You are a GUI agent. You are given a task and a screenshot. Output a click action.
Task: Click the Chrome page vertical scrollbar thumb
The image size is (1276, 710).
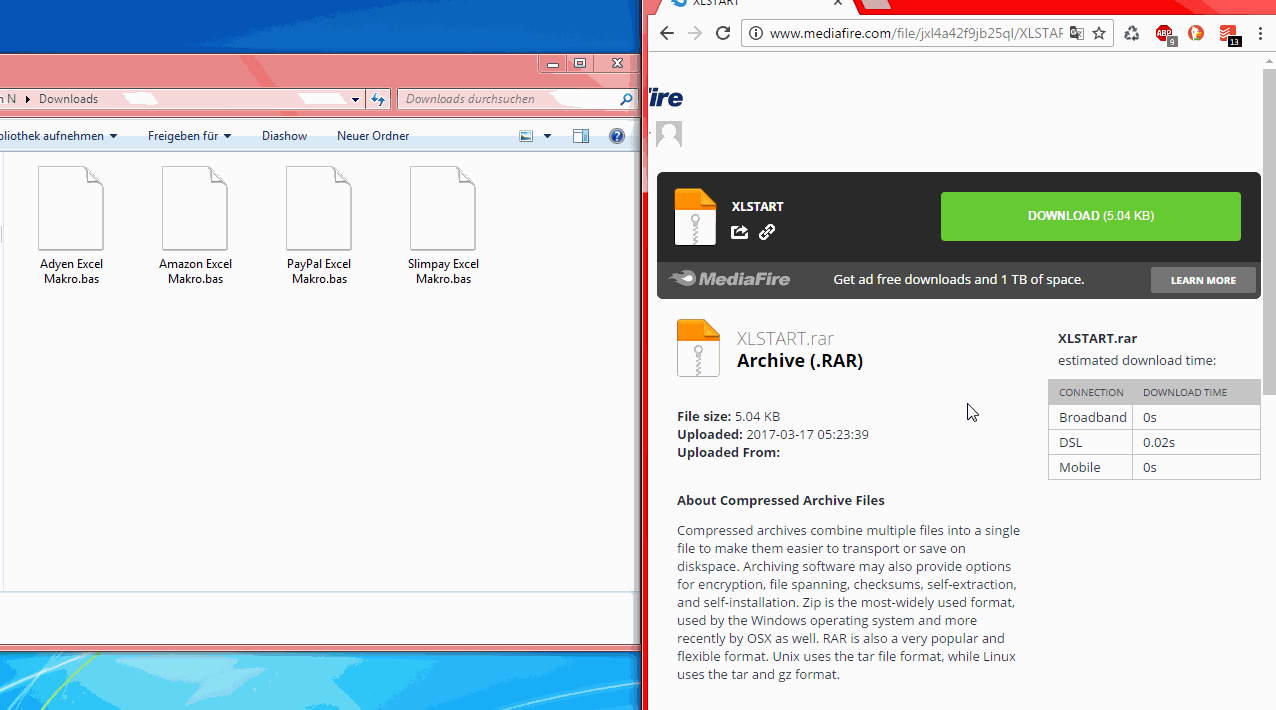[x=1270, y=230]
